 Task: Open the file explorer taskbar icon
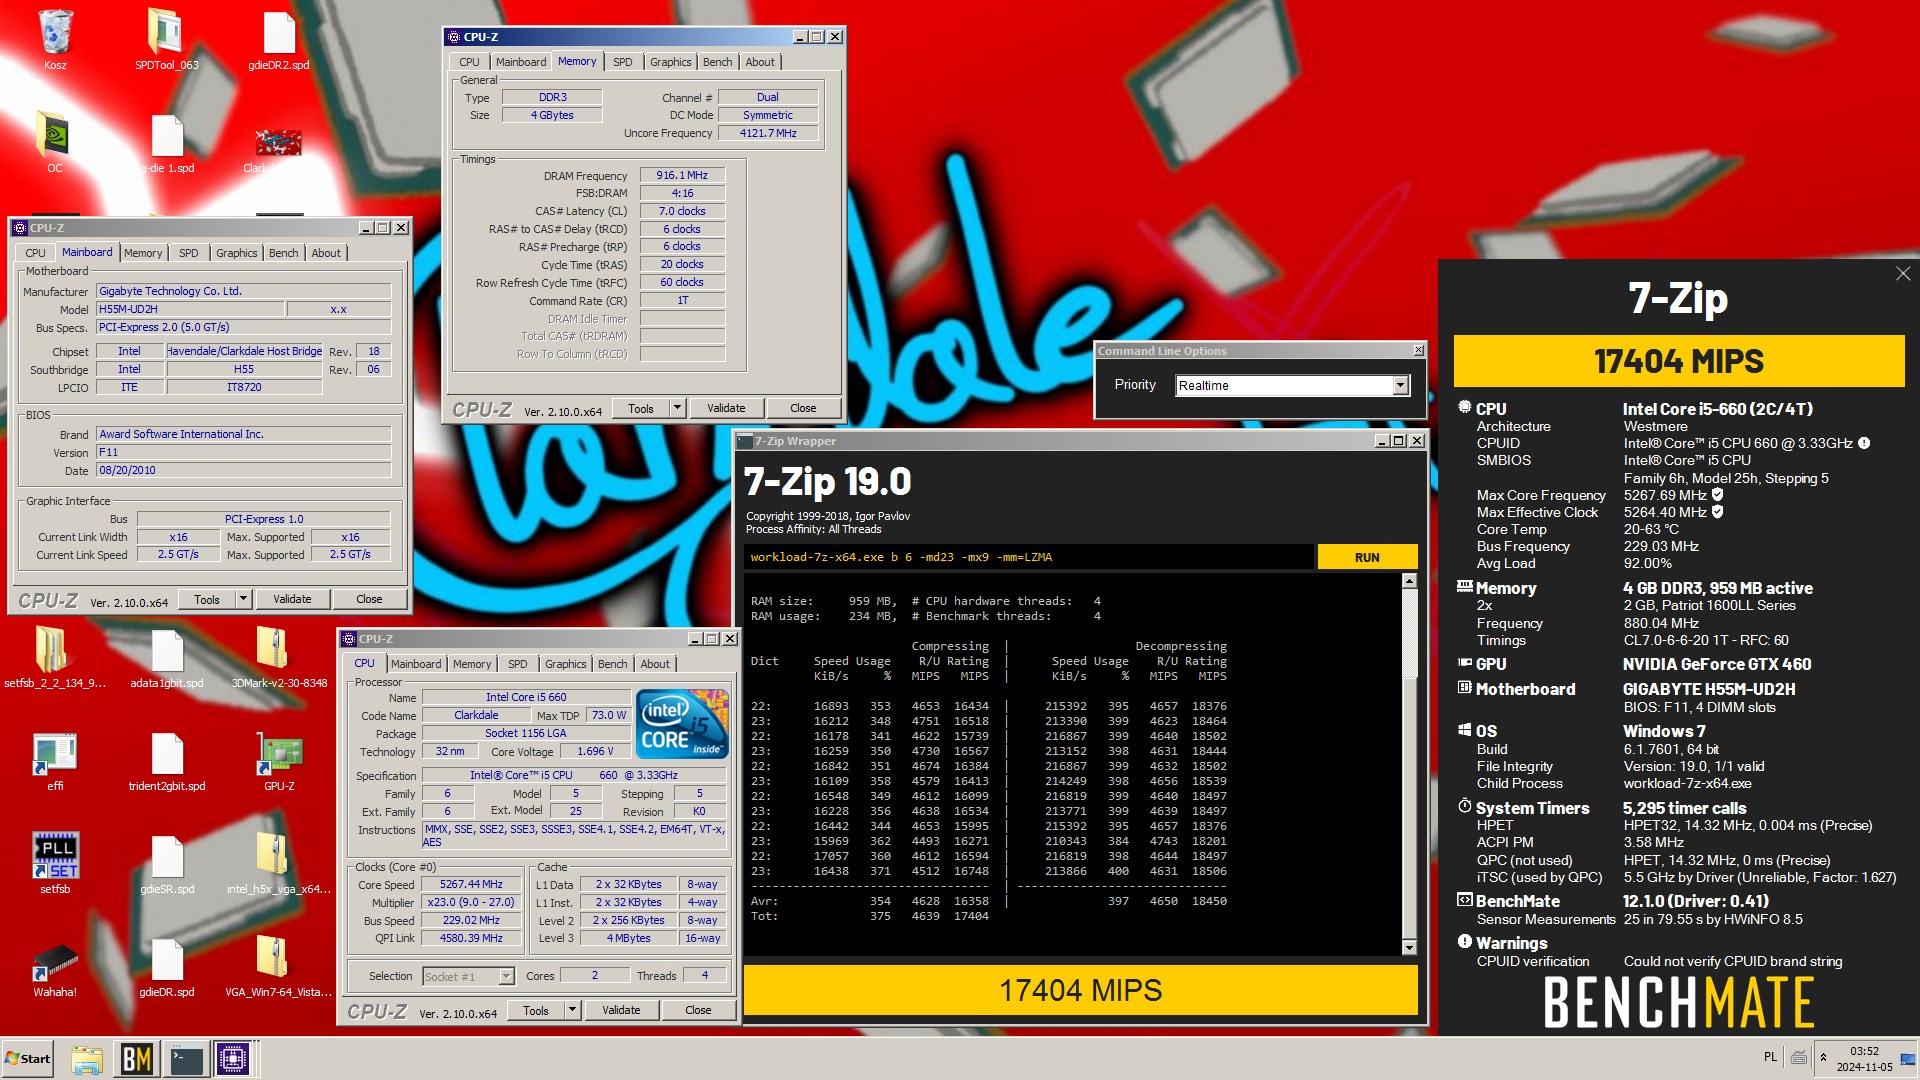point(87,1059)
